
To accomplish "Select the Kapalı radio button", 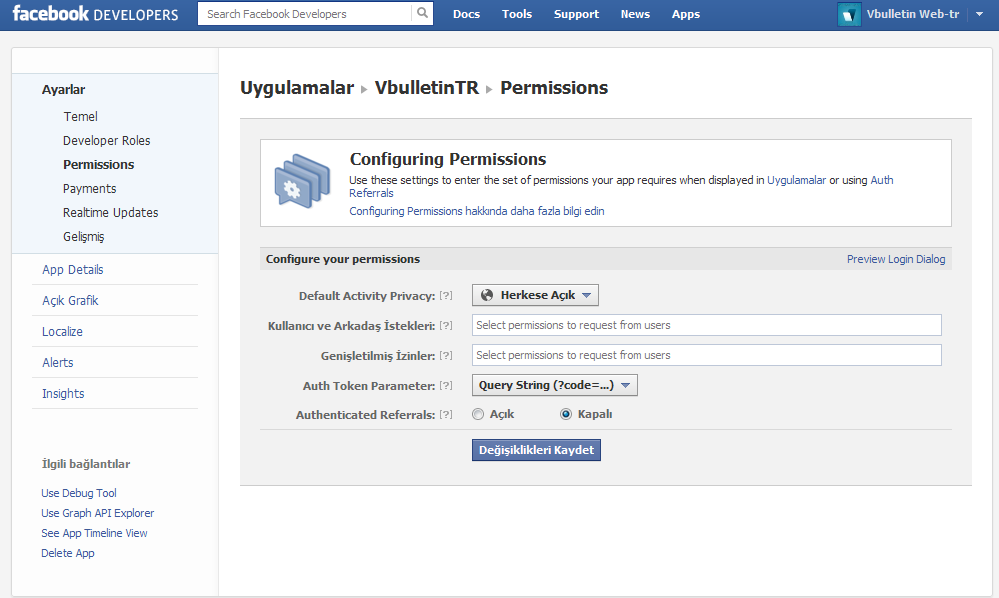I will point(566,414).
